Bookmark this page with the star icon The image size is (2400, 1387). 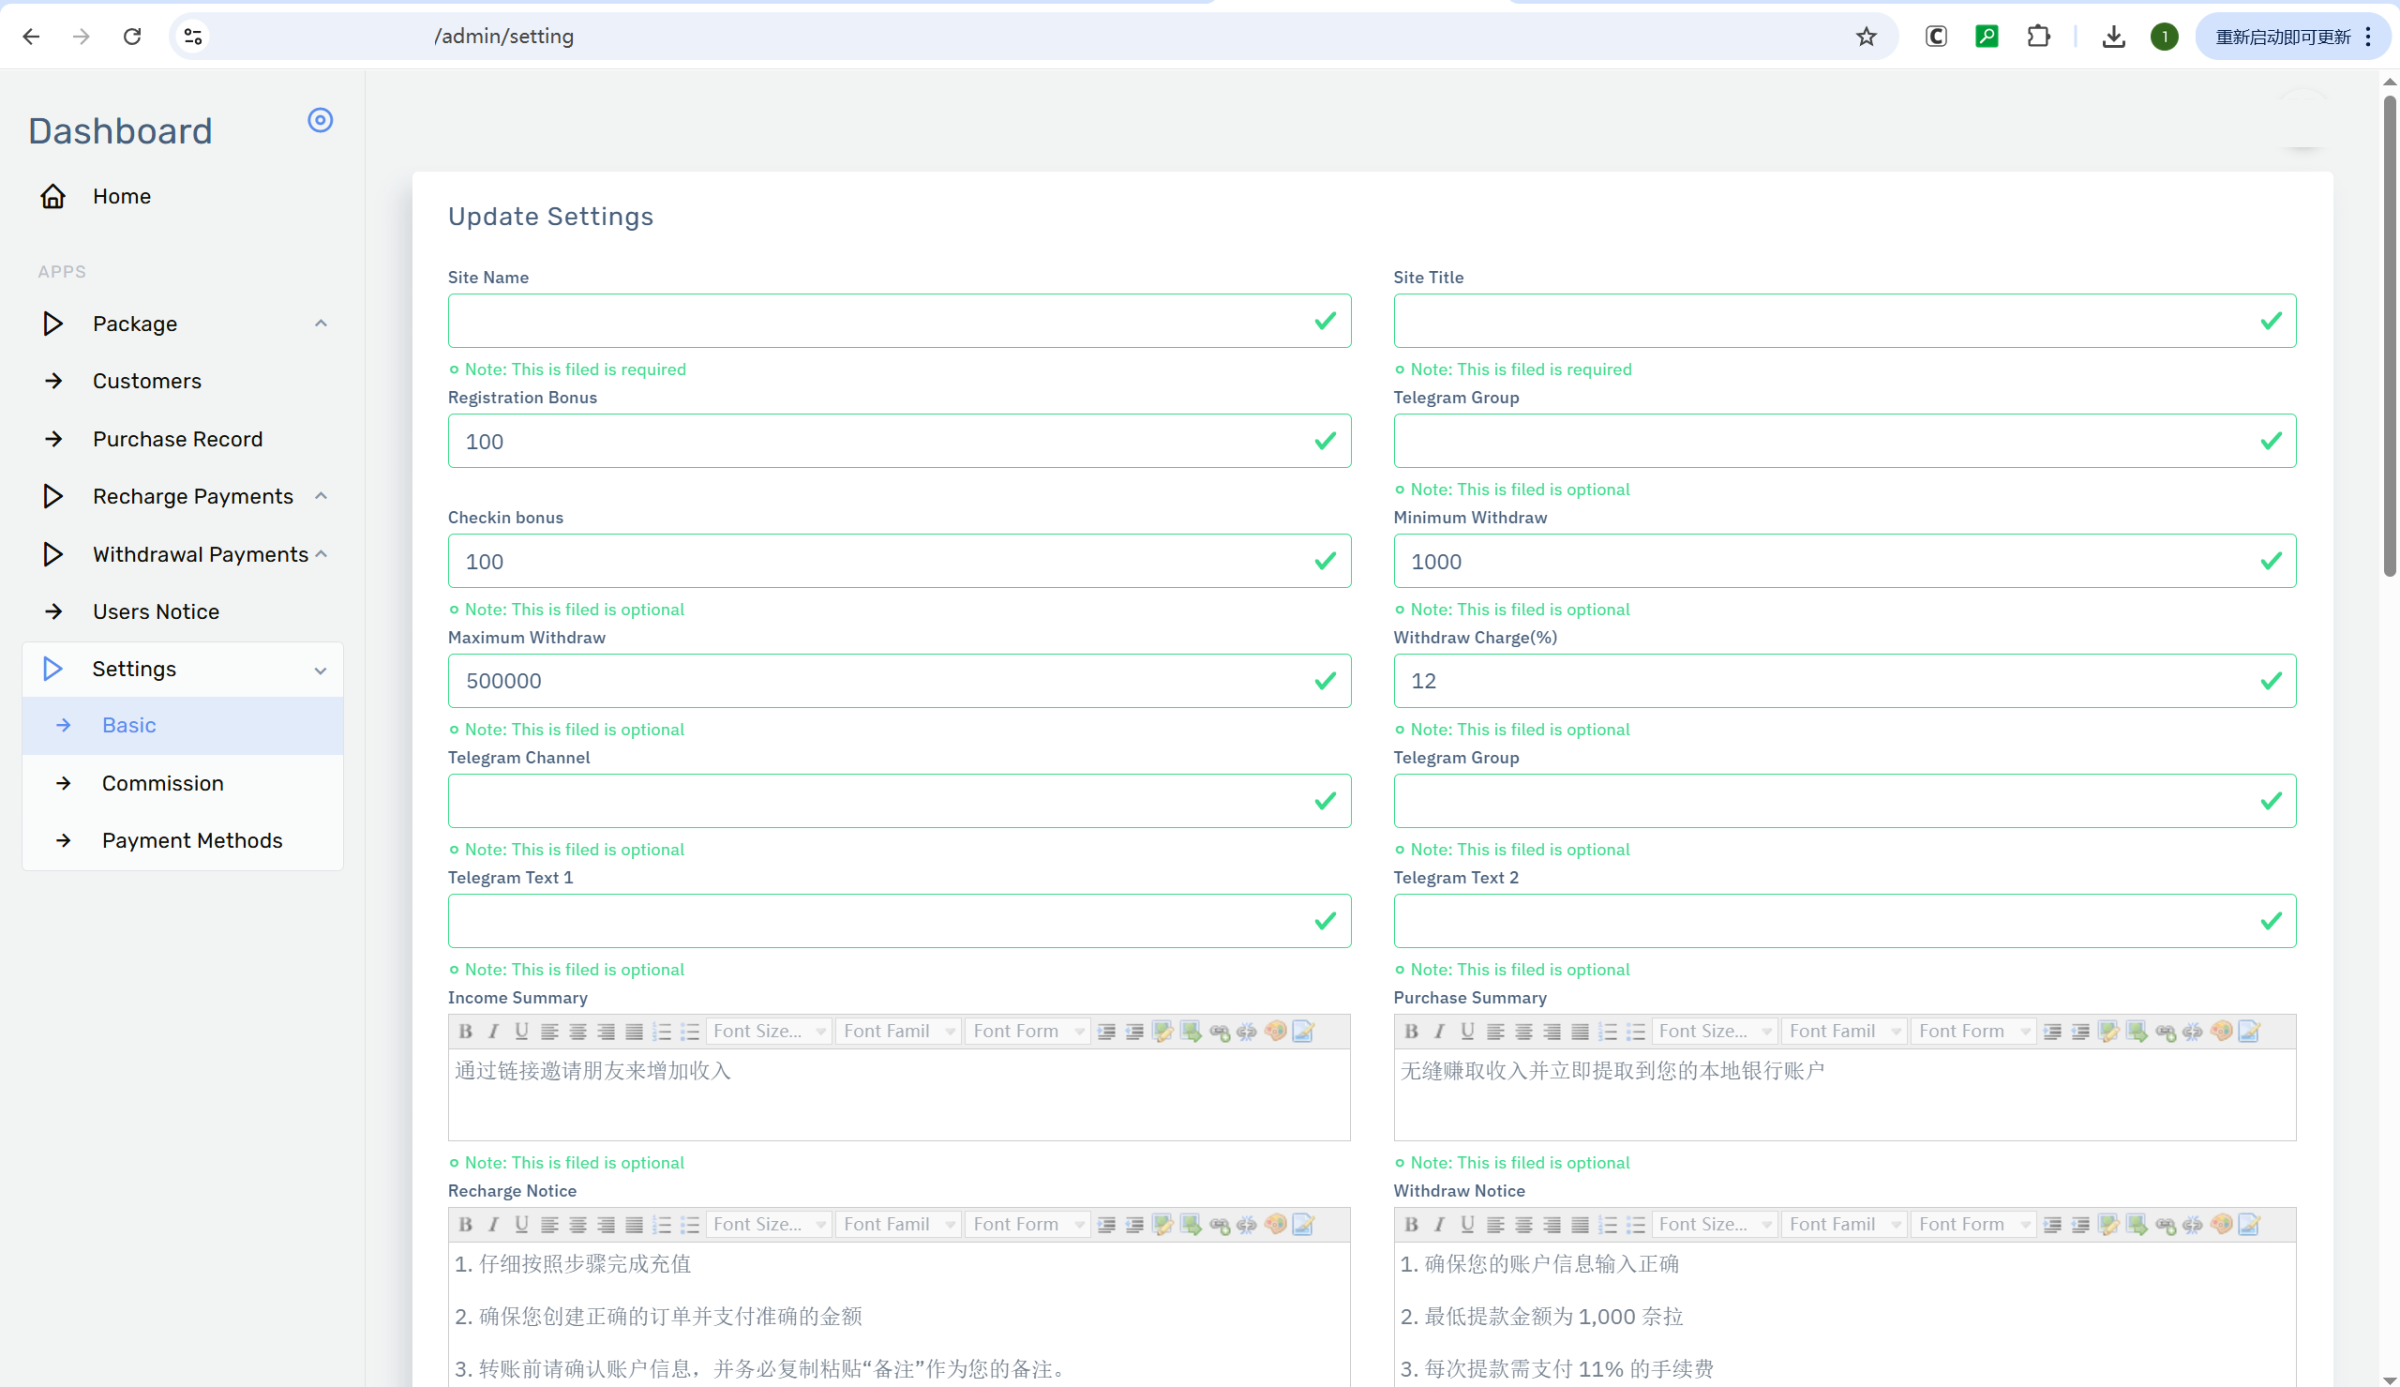[x=1866, y=37]
